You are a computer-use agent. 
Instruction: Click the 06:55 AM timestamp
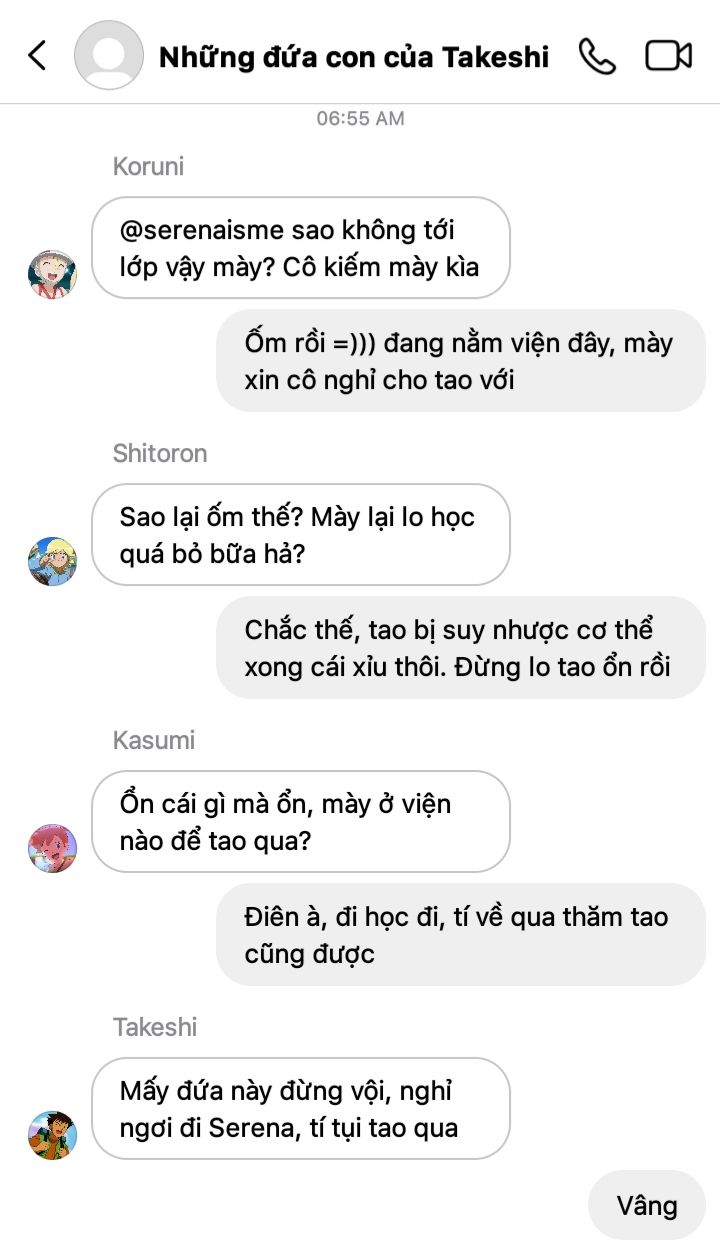360,118
